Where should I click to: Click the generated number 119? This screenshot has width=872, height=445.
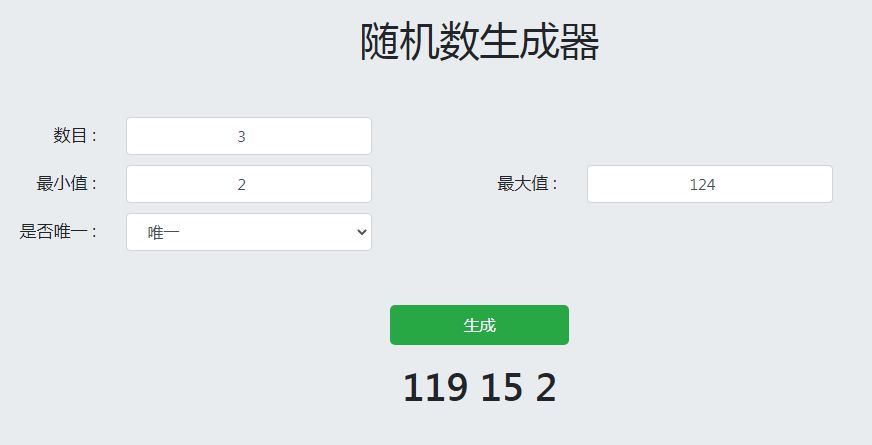point(435,388)
